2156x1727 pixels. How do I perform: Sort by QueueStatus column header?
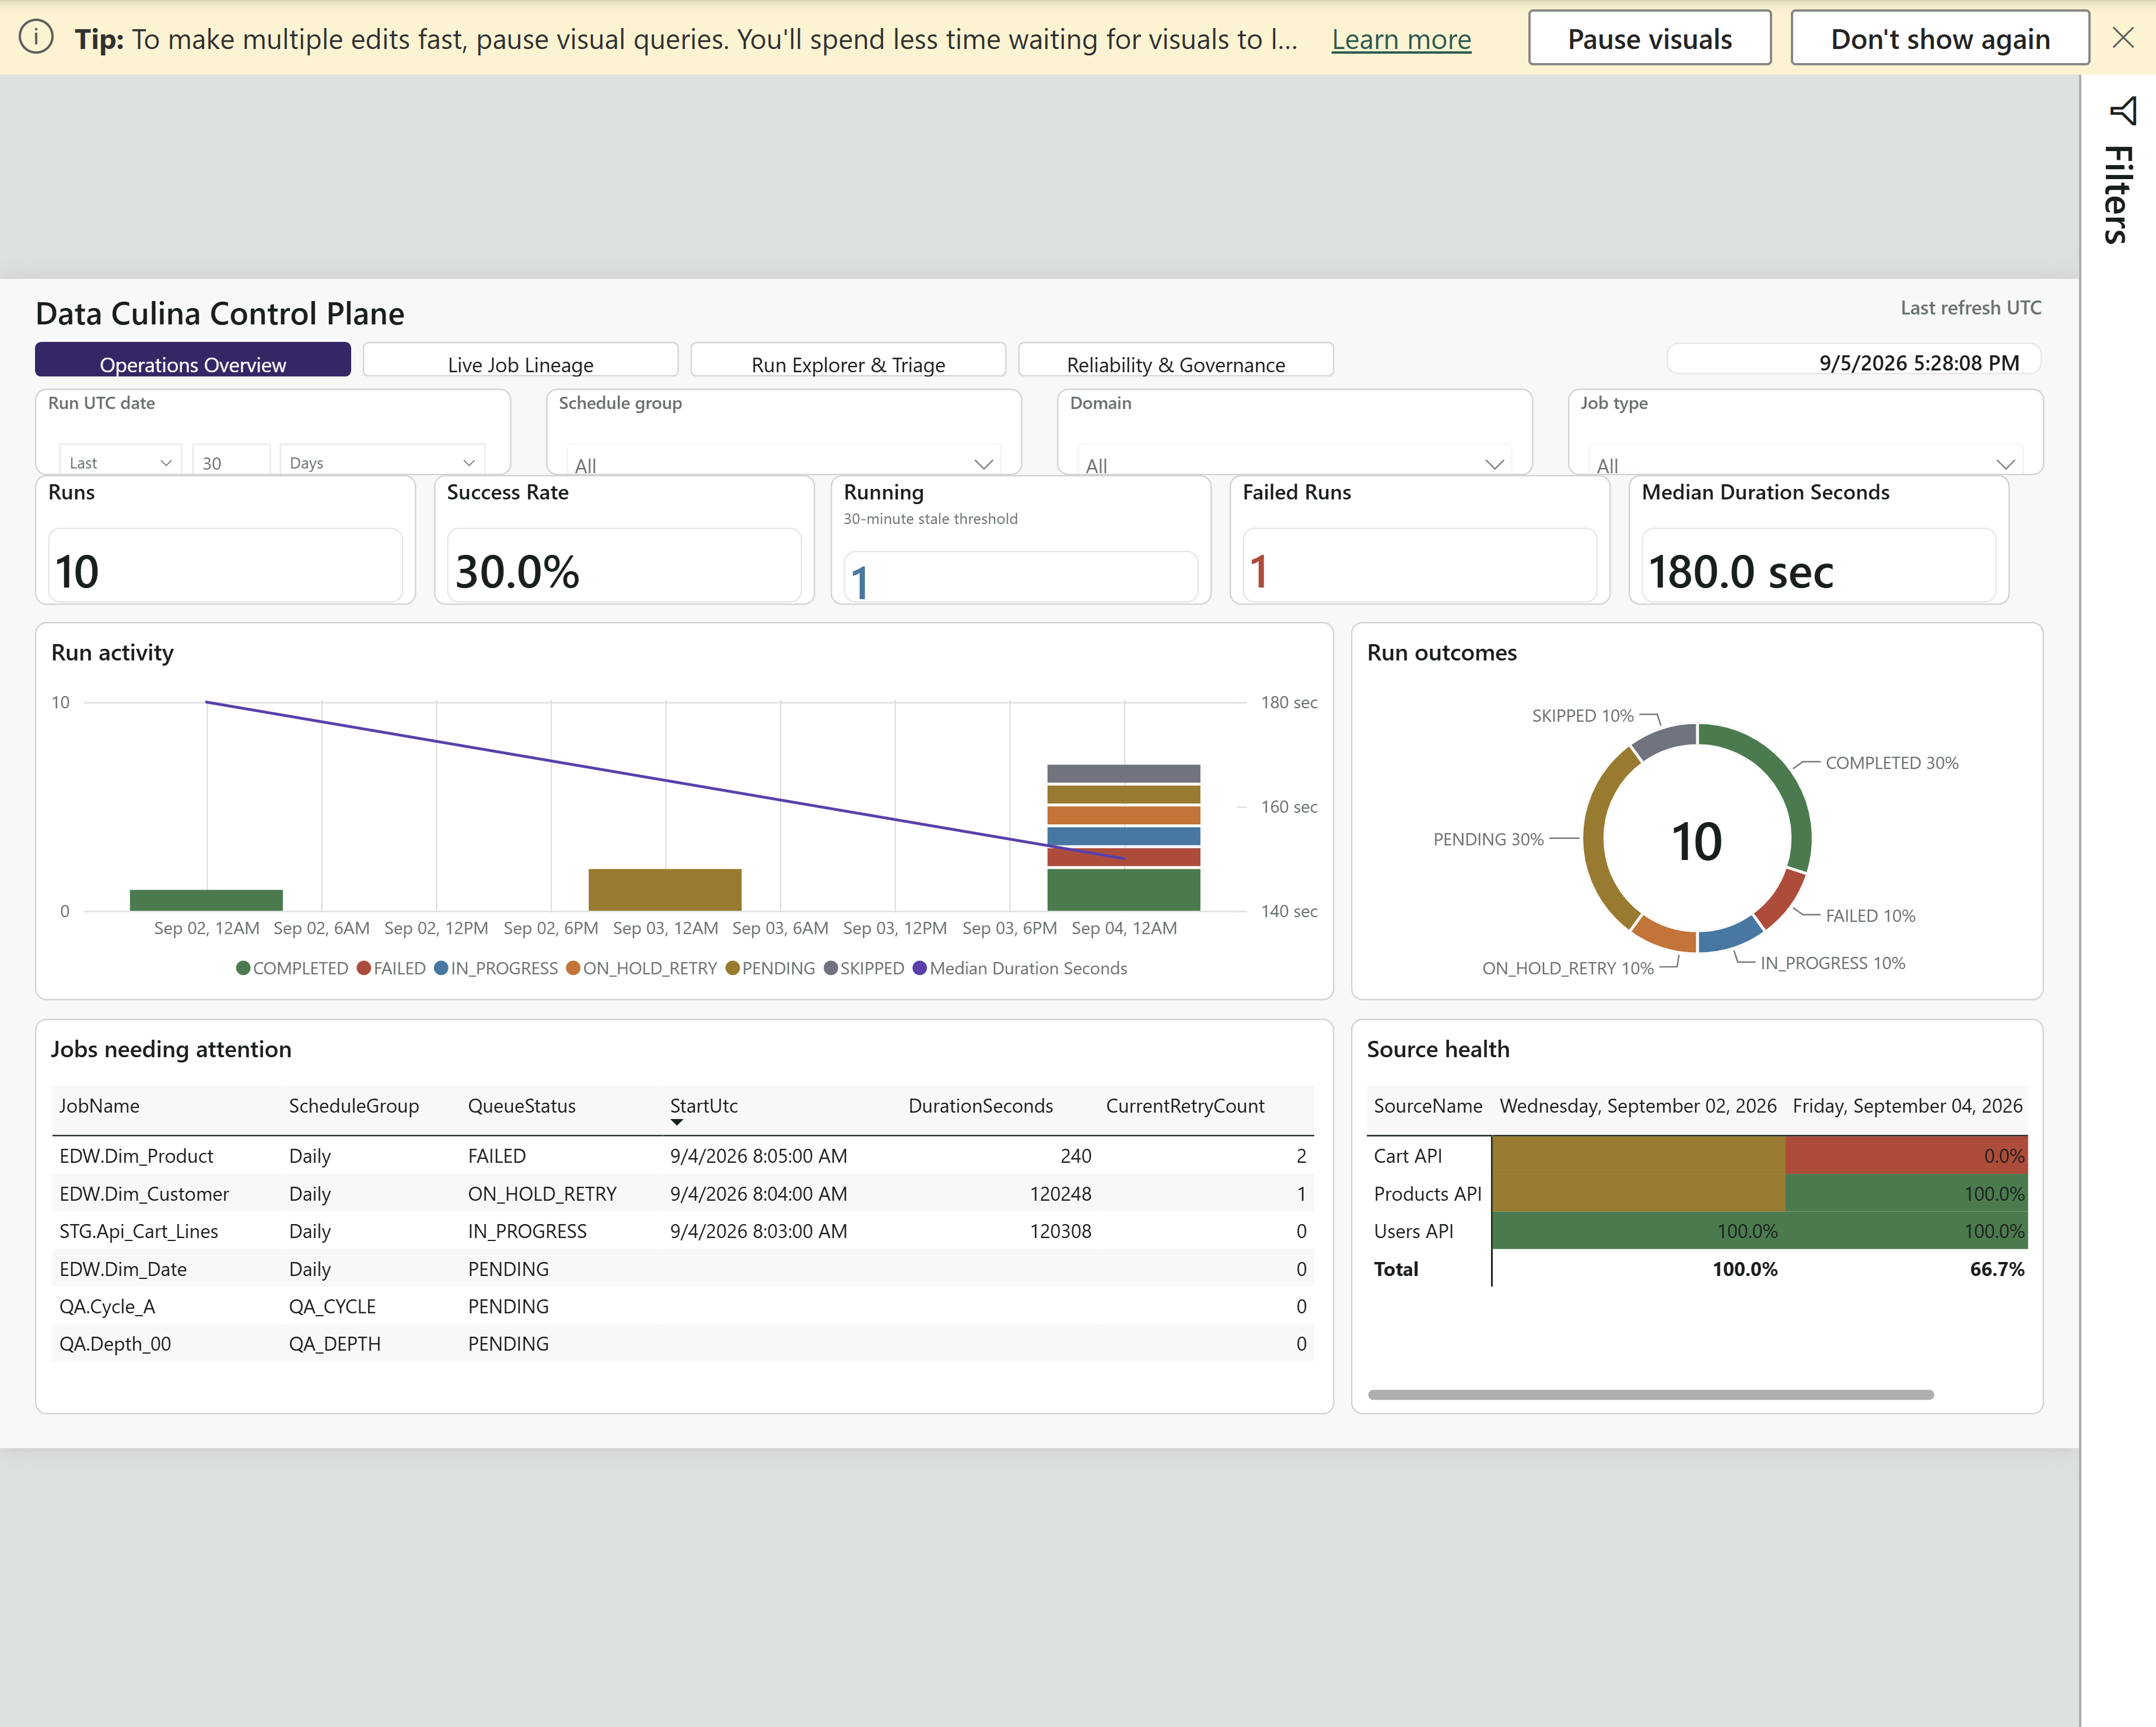(x=522, y=1105)
